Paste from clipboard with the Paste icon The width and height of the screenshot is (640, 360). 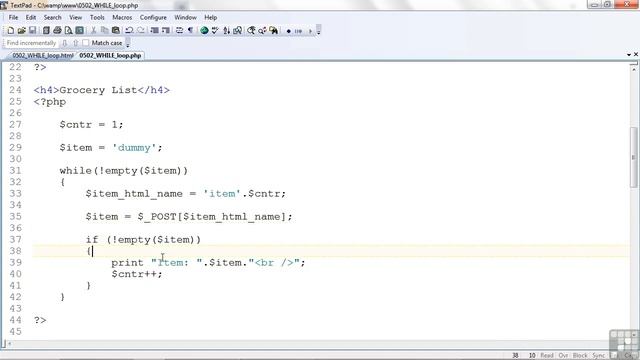pyautogui.click(x=116, y=31)
